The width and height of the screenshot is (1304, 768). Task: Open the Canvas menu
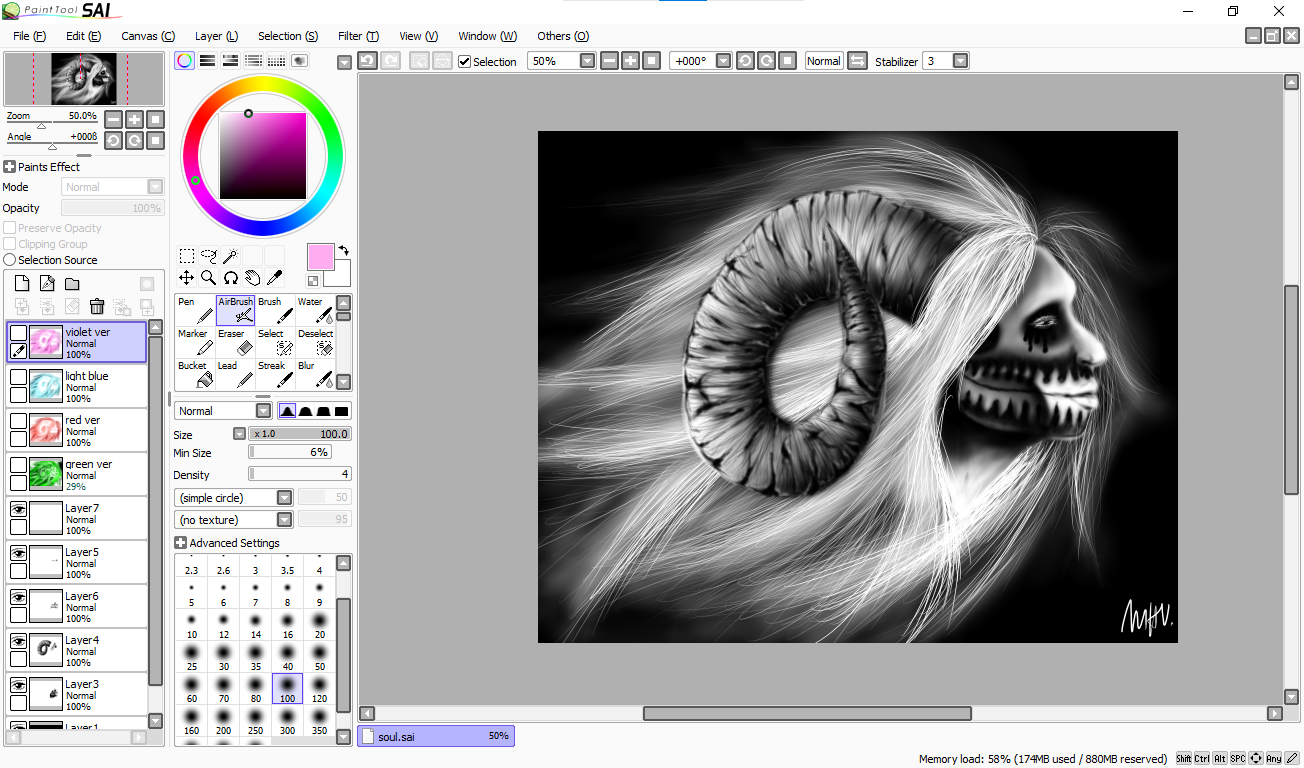click(148, 36)
